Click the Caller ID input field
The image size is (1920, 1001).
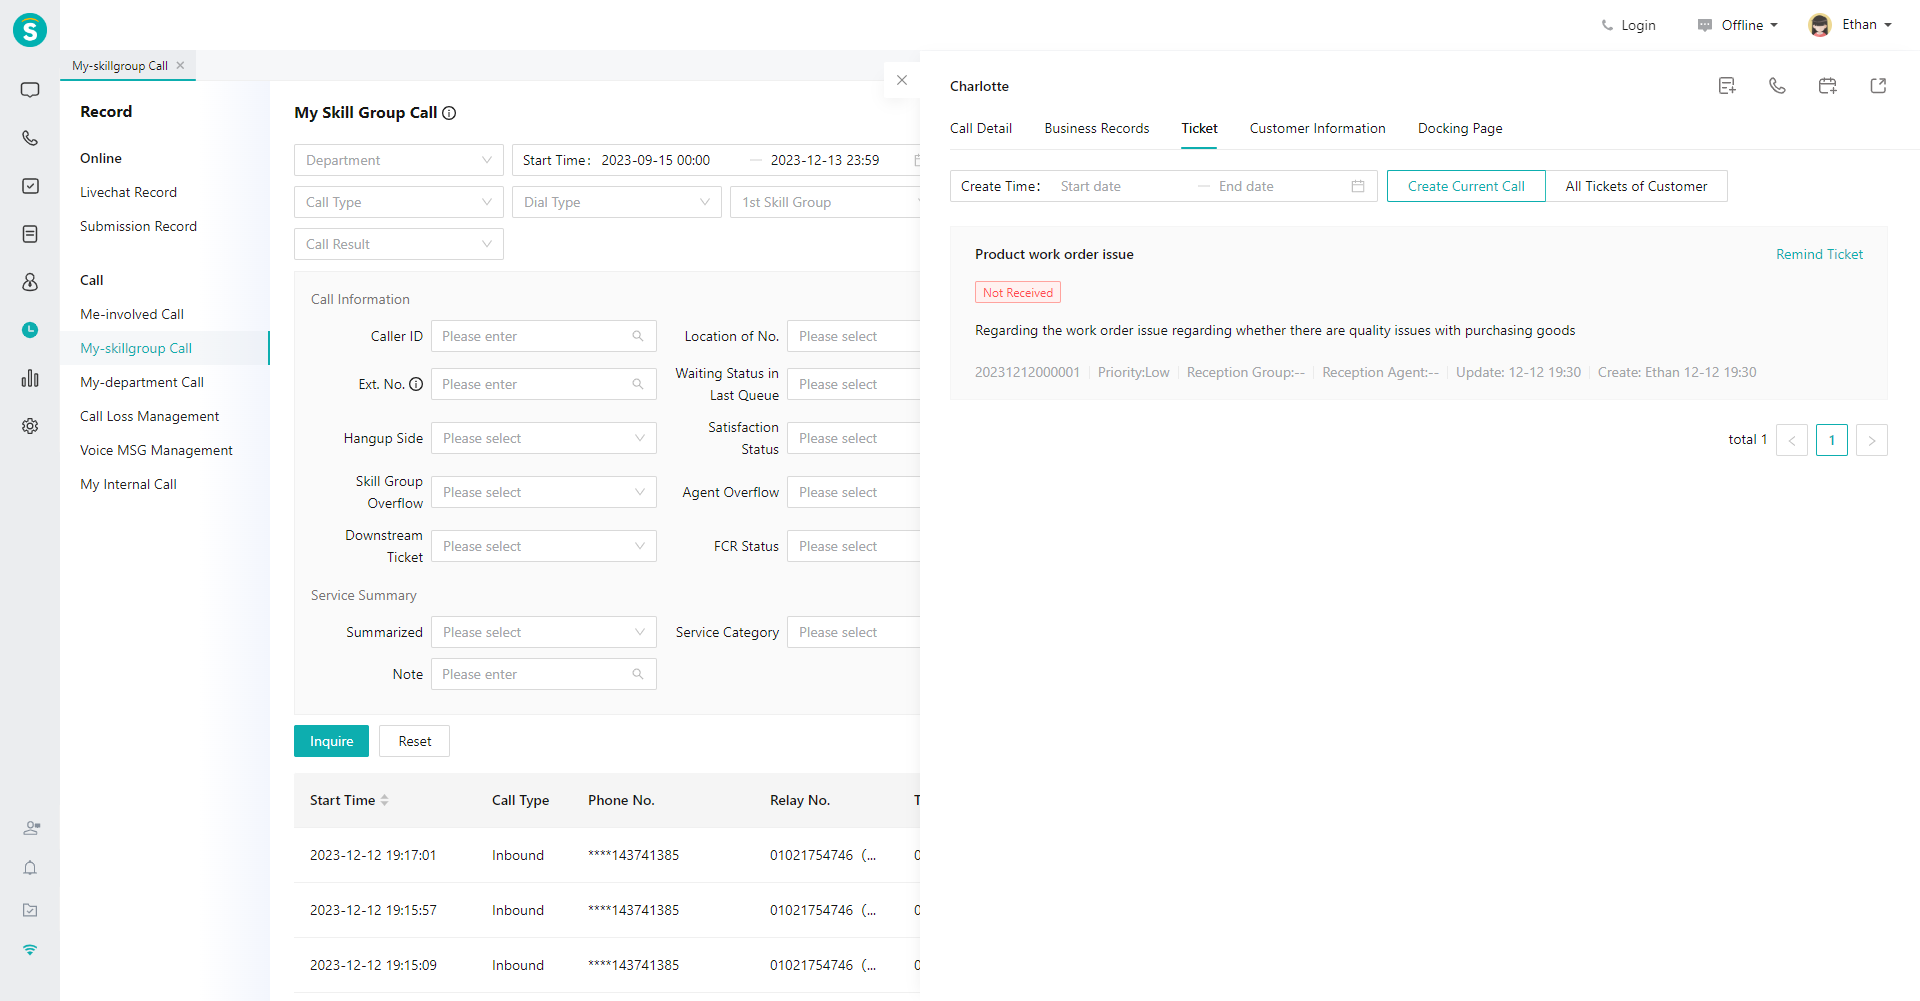click(x=544, y=336)
